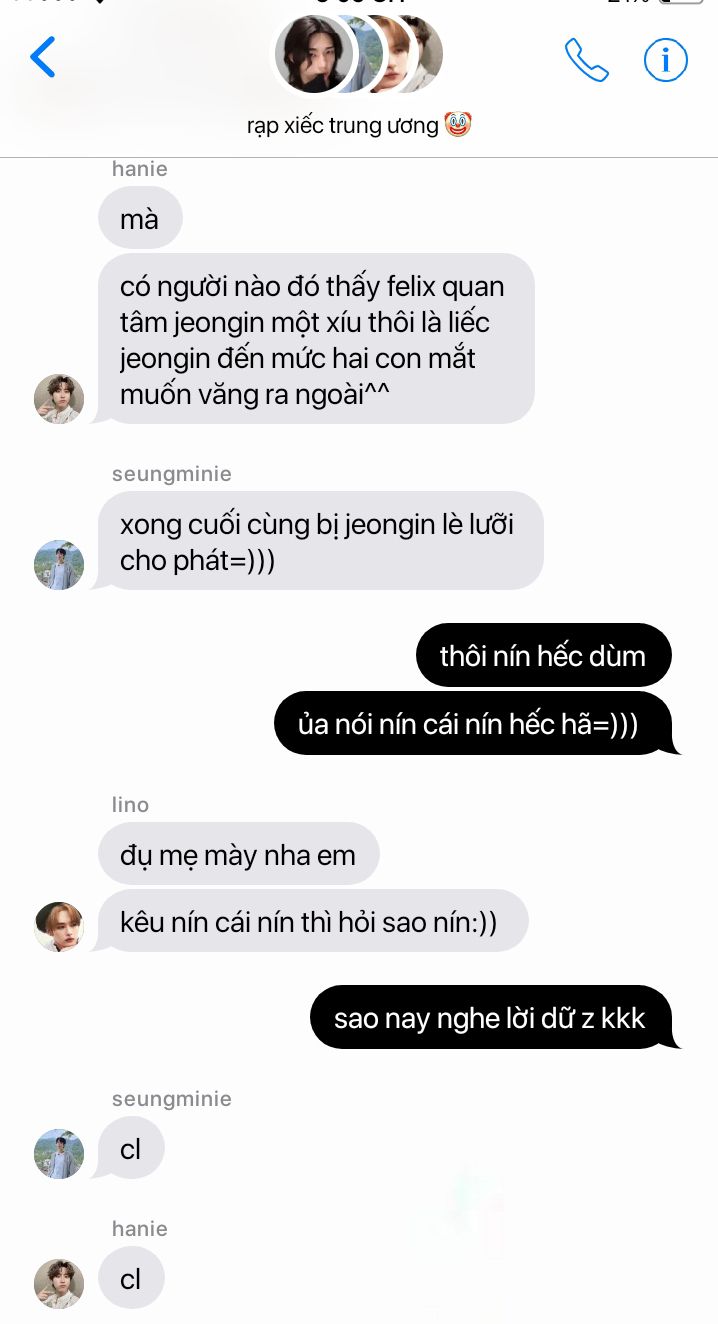Tap lino's avatar beside "kêu nín" message
This screenshot has height=1324, width=718.
[x=59, y=926]
